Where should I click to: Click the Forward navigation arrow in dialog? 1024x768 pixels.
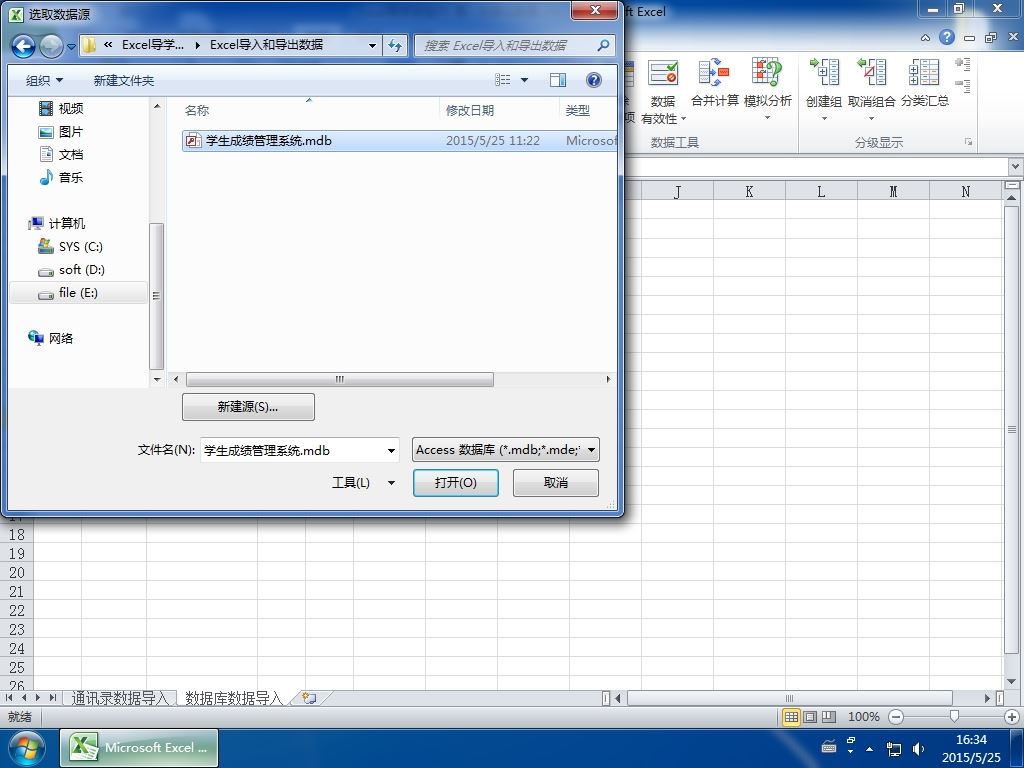point(51,46)
